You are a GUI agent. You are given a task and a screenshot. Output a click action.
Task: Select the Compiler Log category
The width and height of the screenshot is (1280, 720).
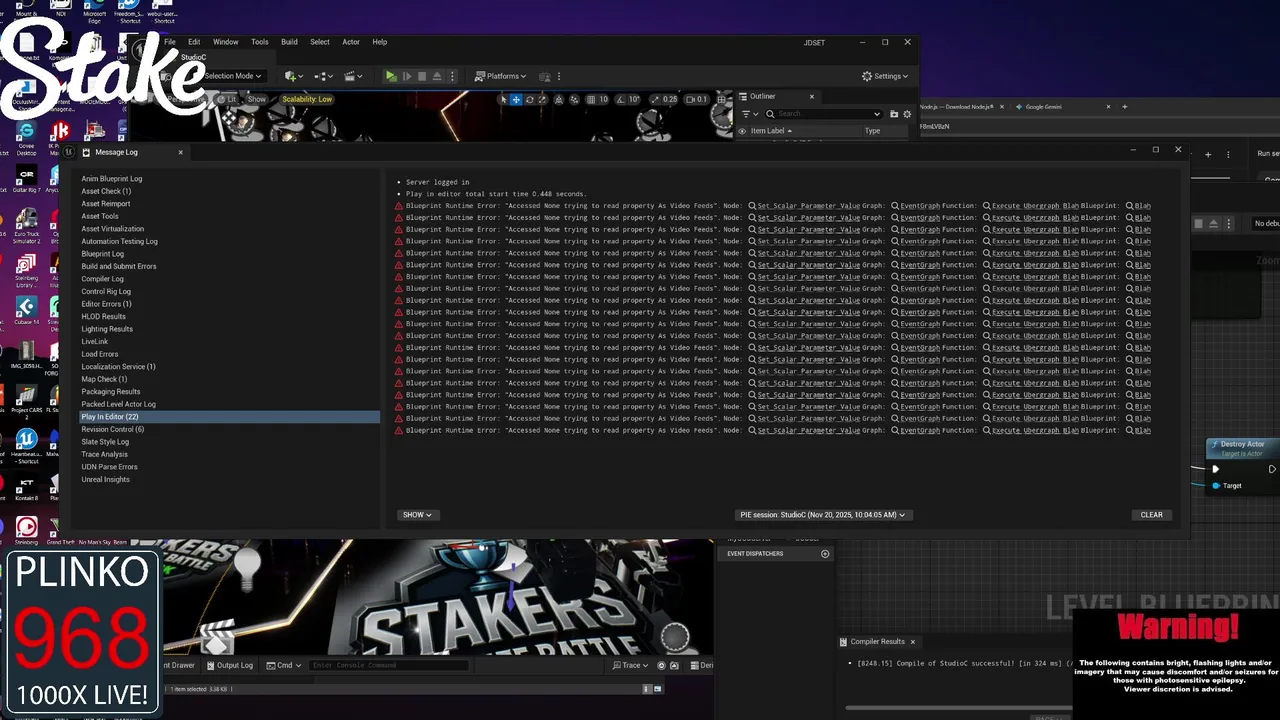click(x=102, y=279)
